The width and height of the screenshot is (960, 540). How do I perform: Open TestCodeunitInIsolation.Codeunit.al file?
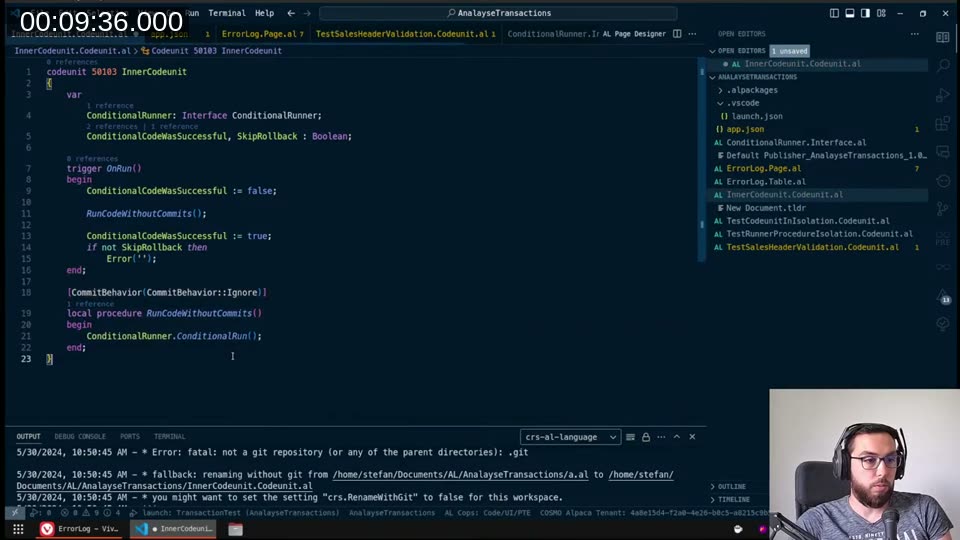click(808, 221)
